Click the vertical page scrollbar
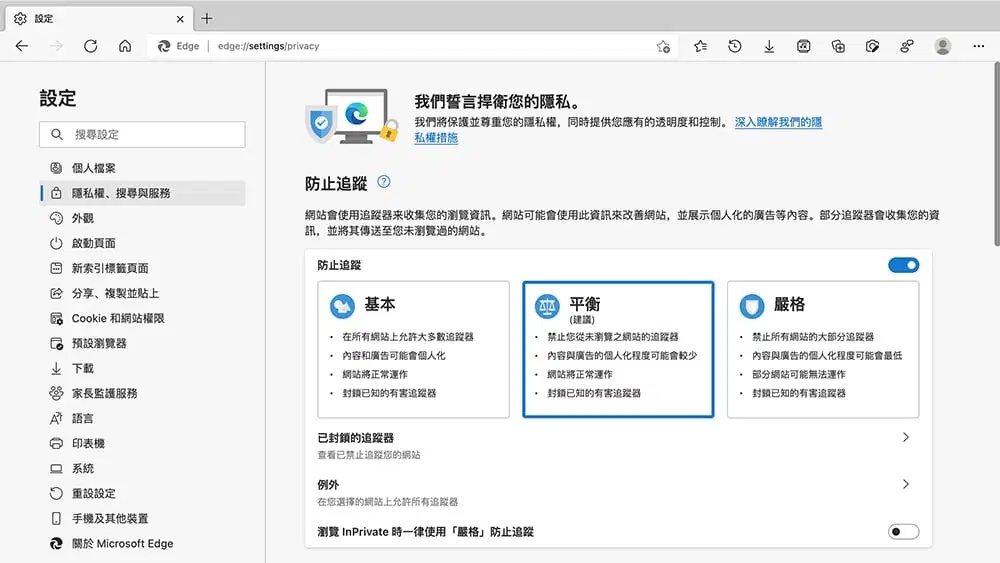This screenshot has height=563, width=1000. pos(996,154)
